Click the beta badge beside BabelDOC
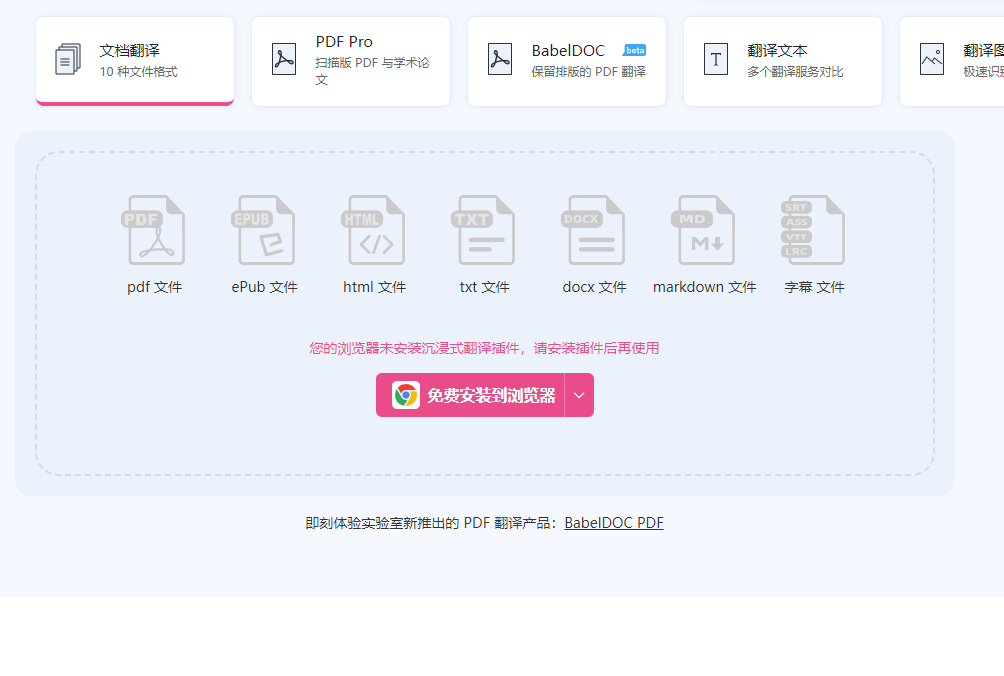This screenshot has height=676, width=1004. 634,50
